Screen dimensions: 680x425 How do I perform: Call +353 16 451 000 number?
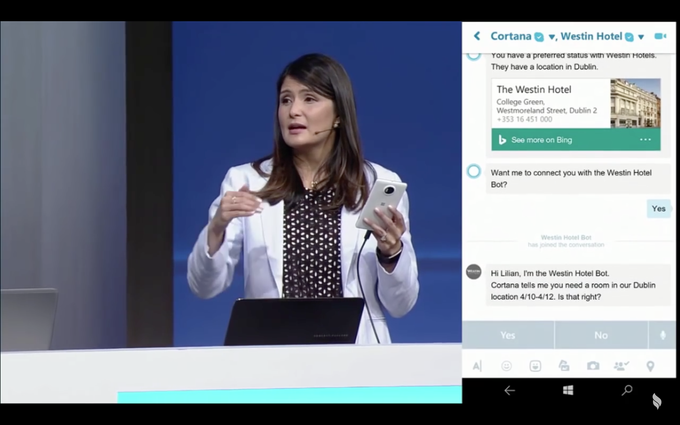524,119
